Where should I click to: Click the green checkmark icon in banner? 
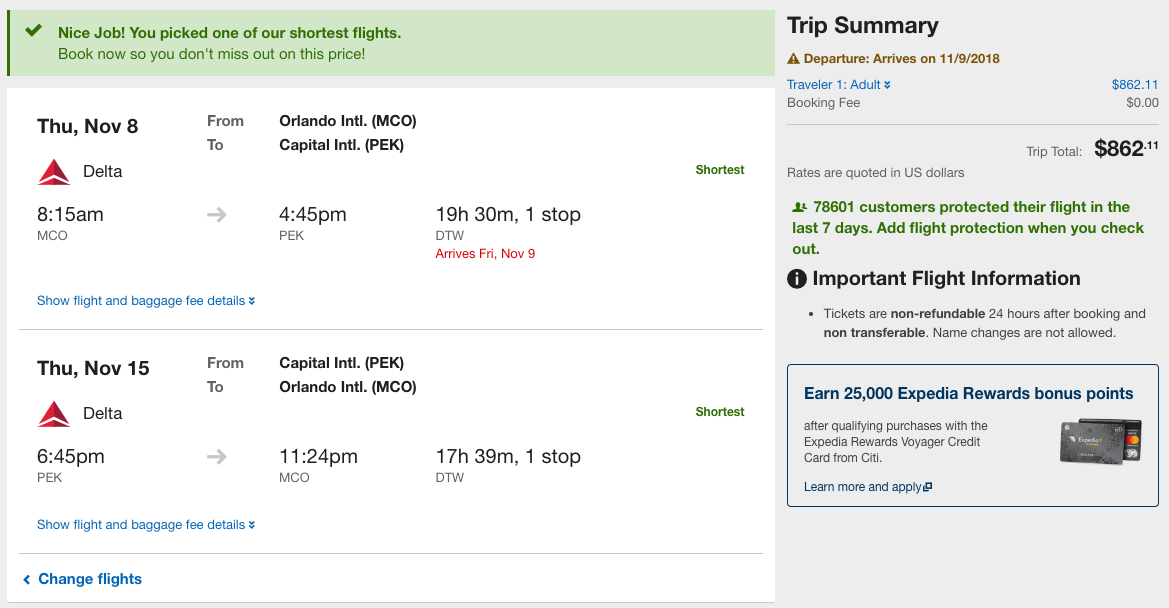tap(33, 31)
